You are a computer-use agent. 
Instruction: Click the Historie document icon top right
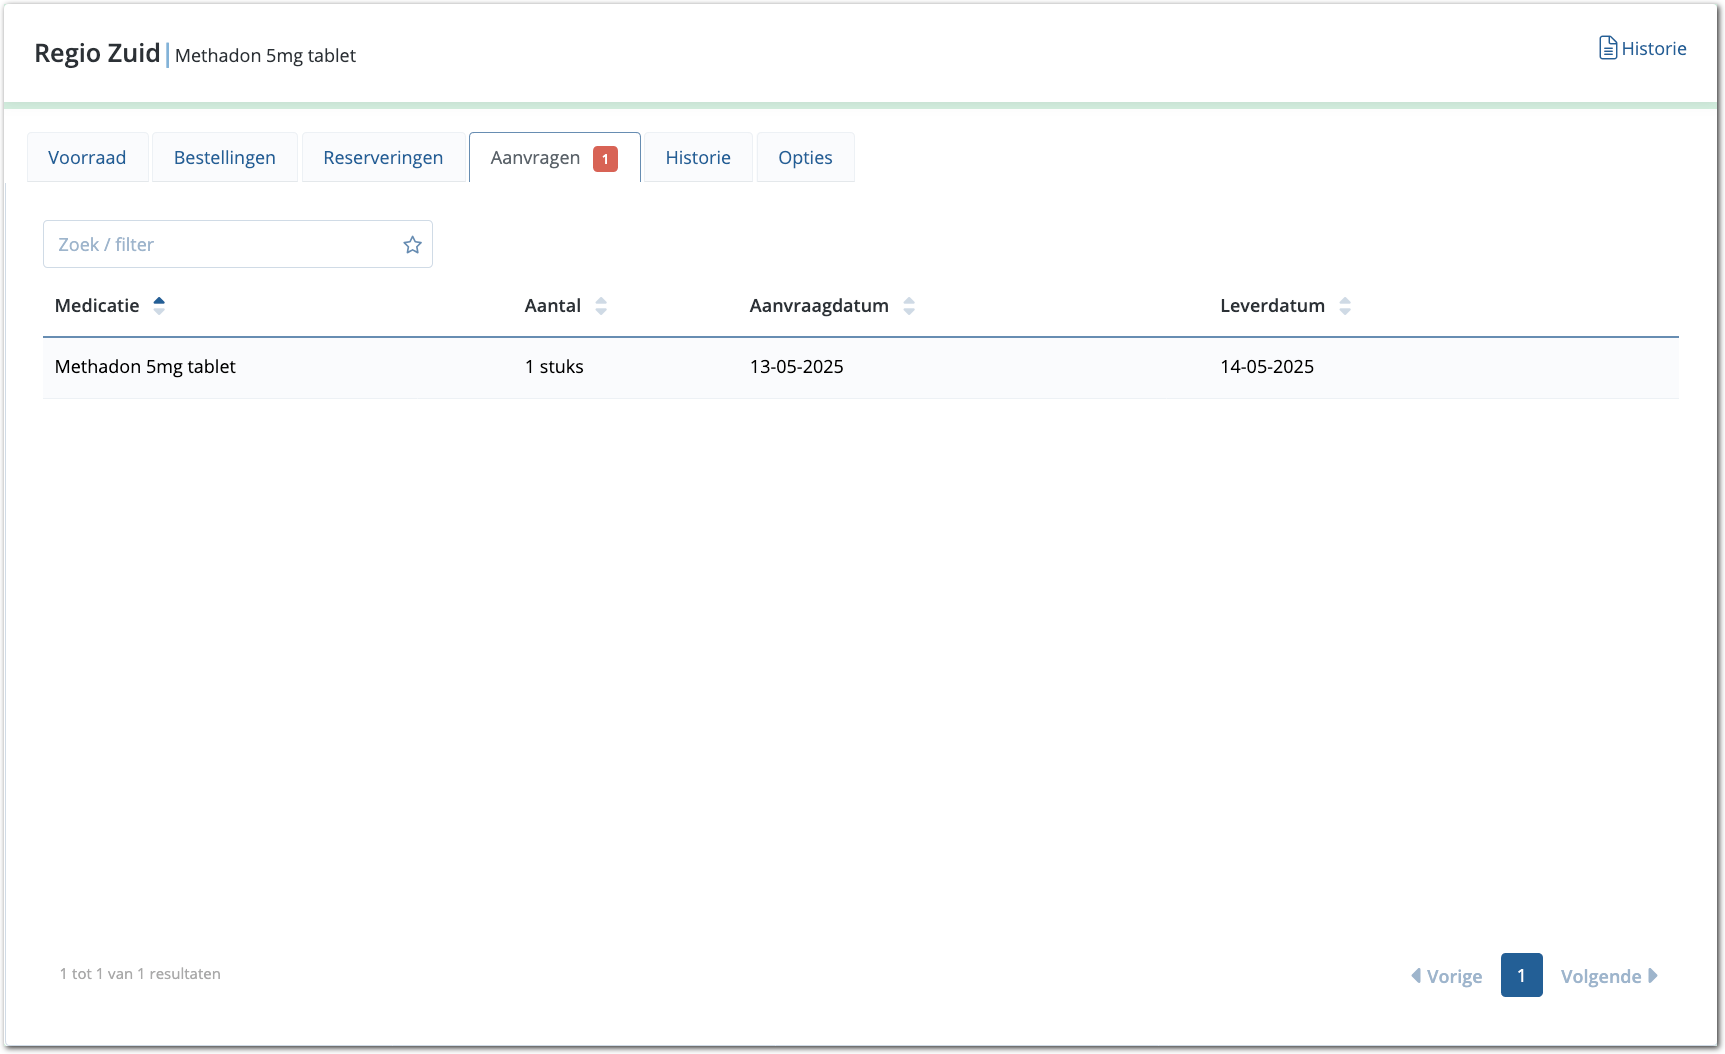pos(1607,48)
